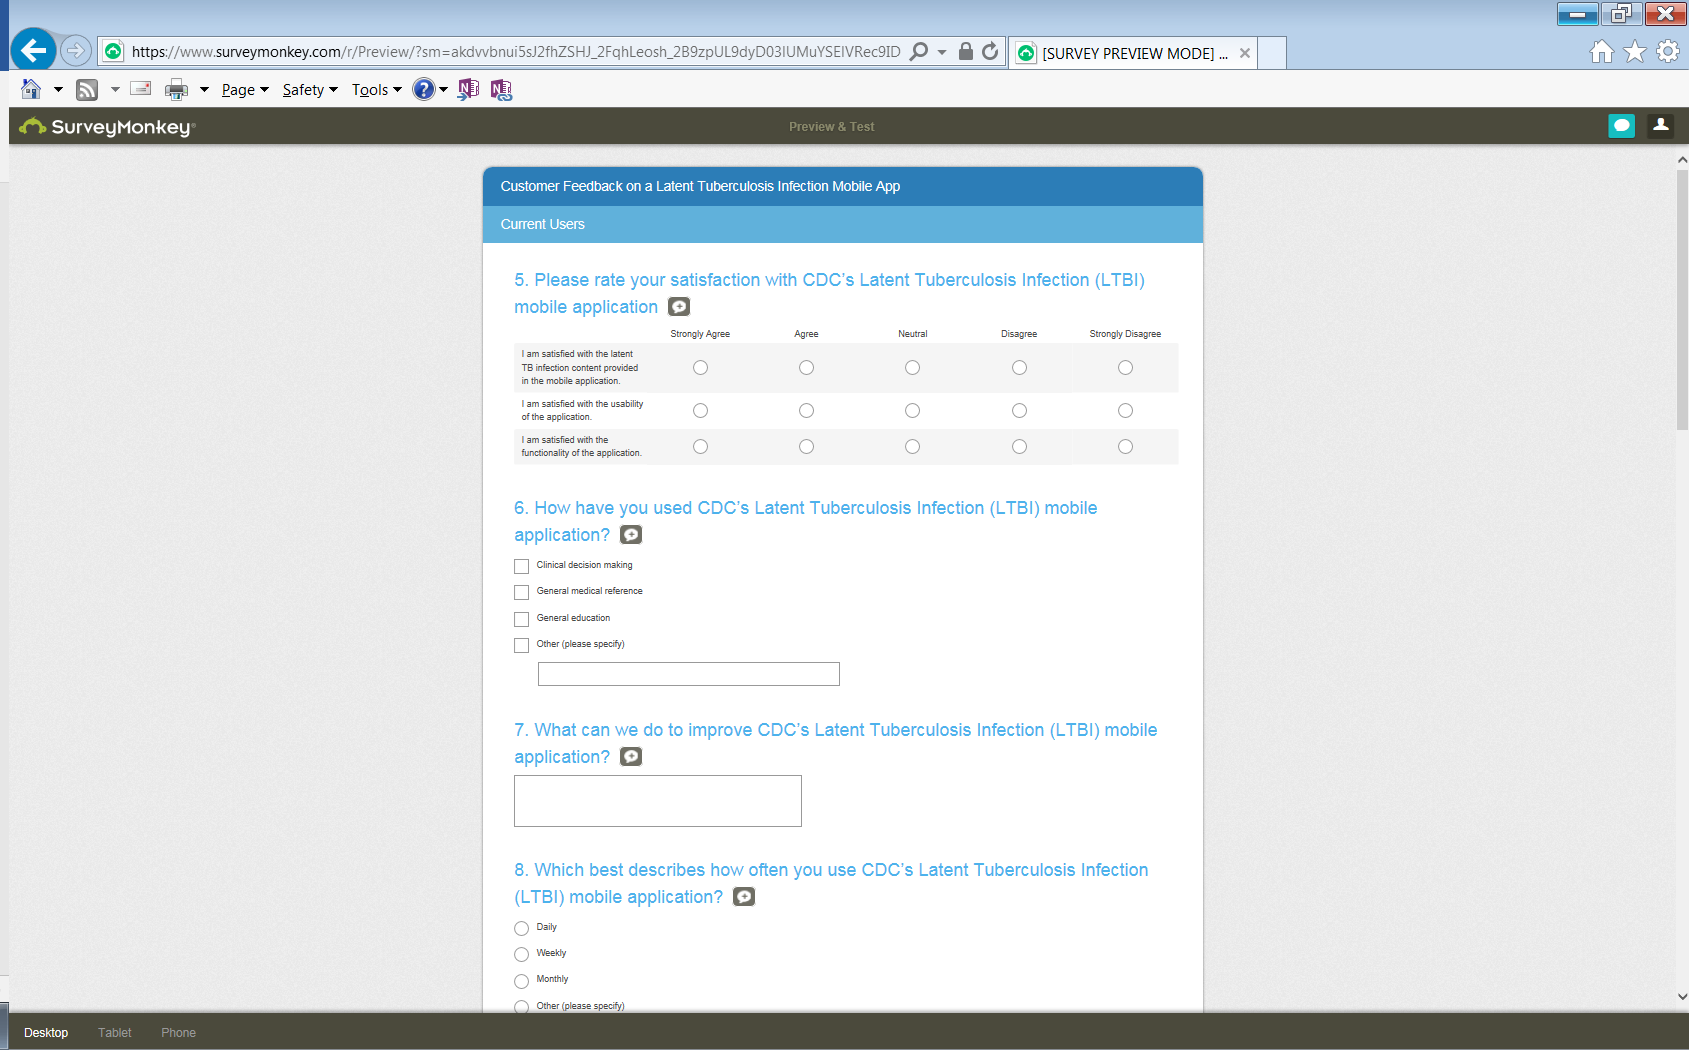Open the Safety dropdown menu
1689x1050 pixels.
(310, 90)
